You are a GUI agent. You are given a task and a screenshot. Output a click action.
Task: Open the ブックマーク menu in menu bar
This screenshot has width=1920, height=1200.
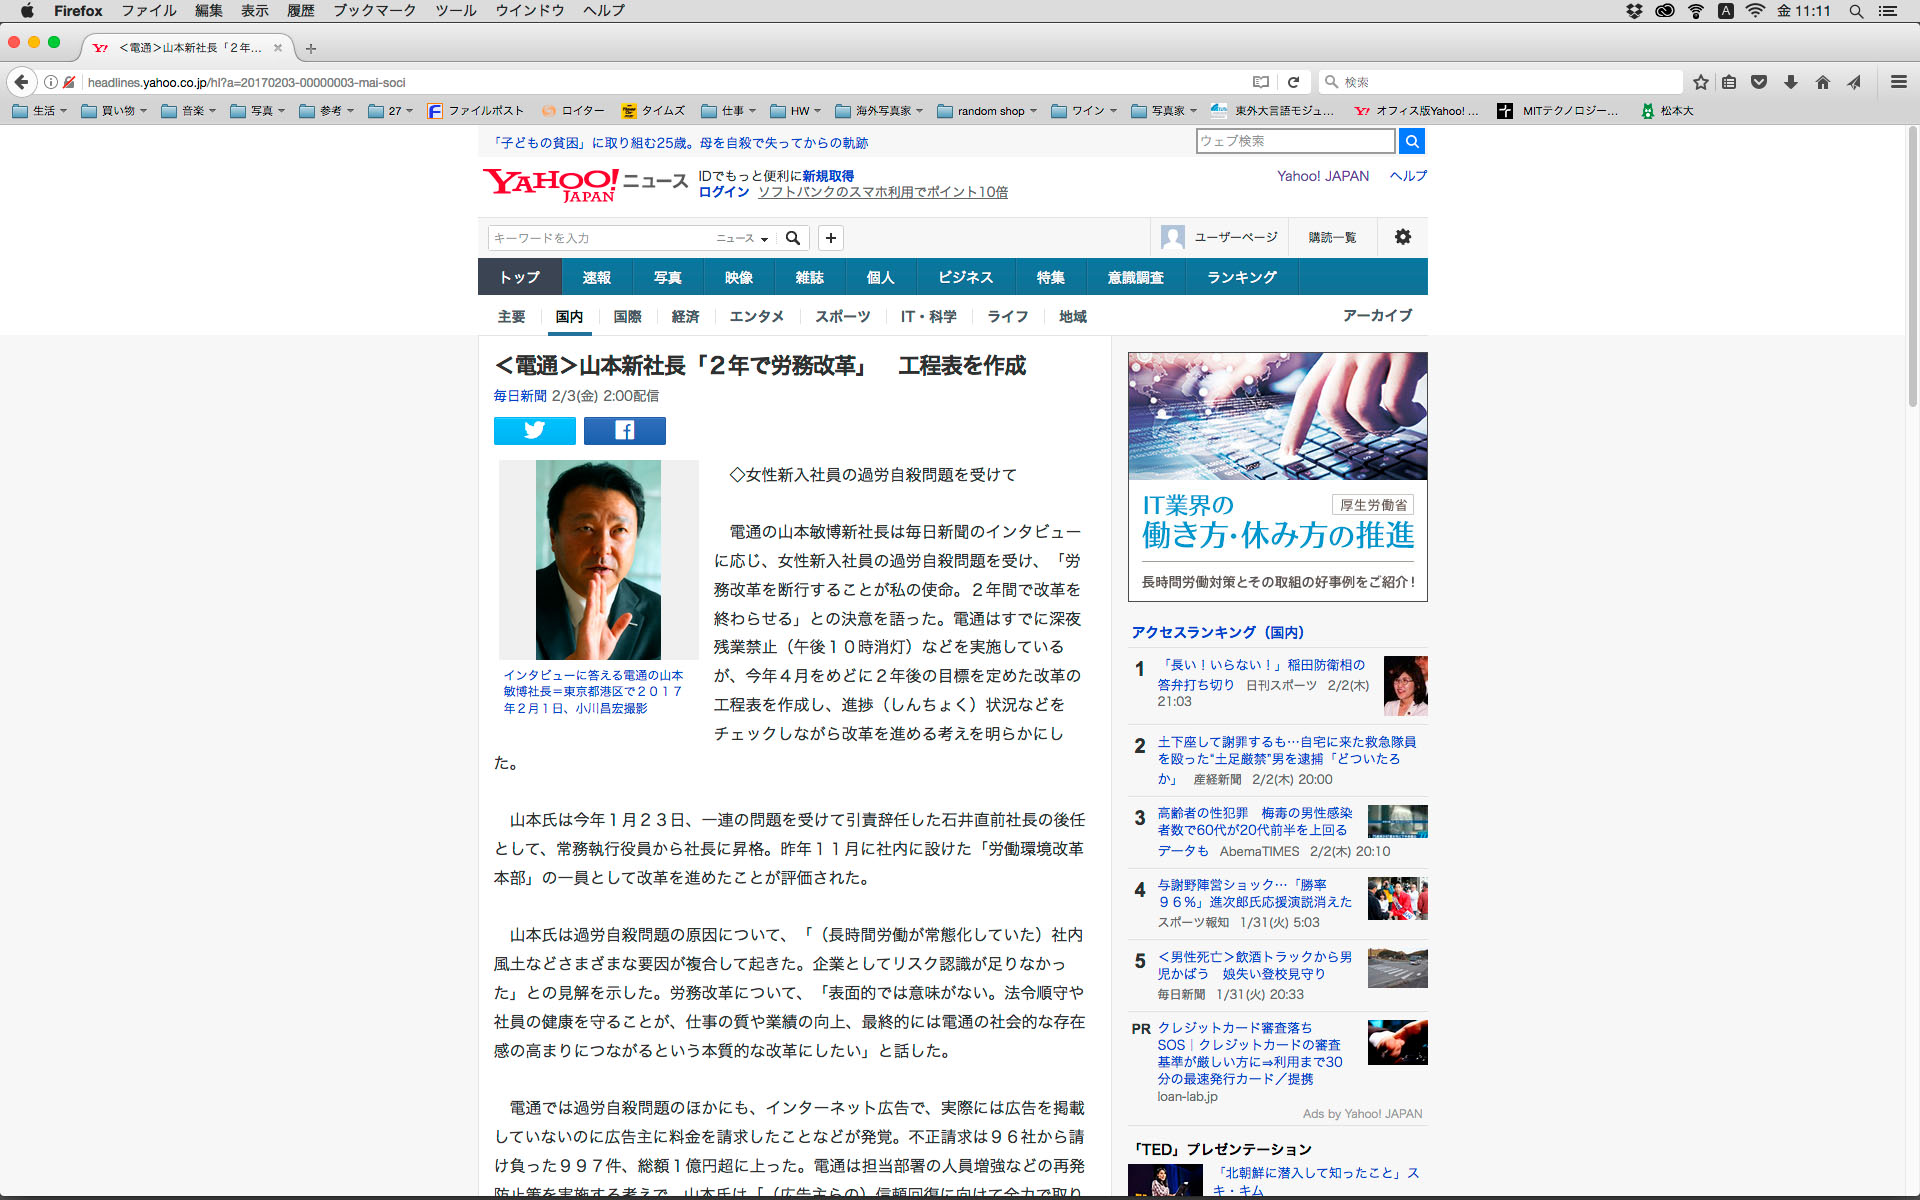pos(374,11)
